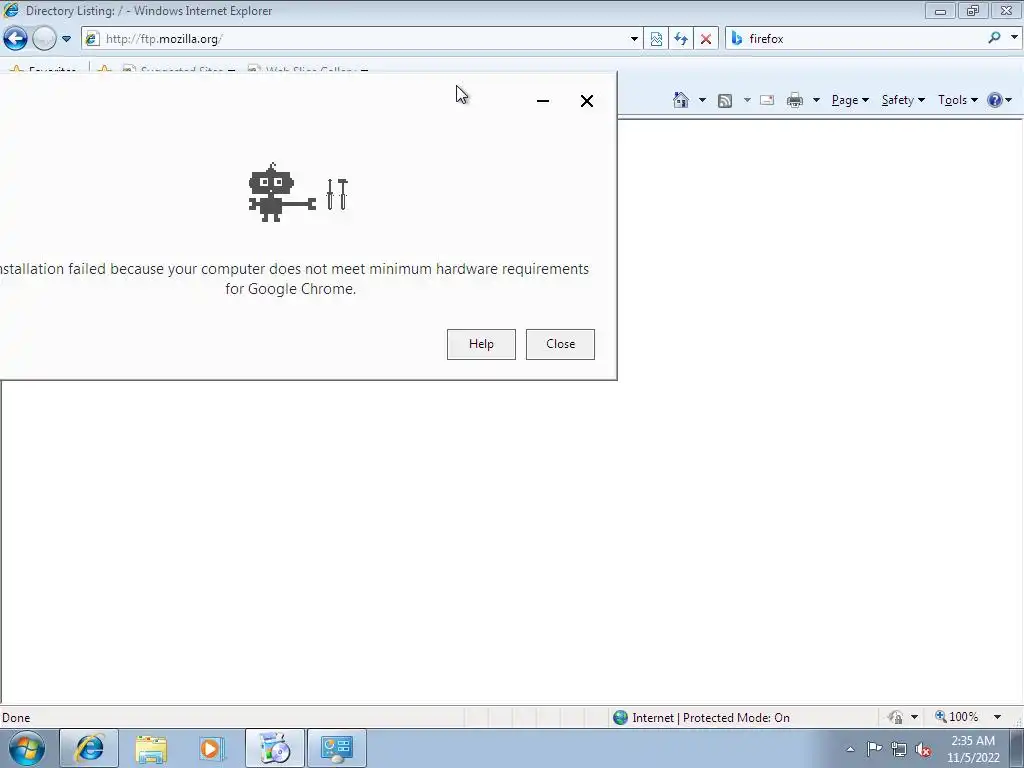
Task: Click Action Center flag tray icon
Action: (x=874, y=749)
